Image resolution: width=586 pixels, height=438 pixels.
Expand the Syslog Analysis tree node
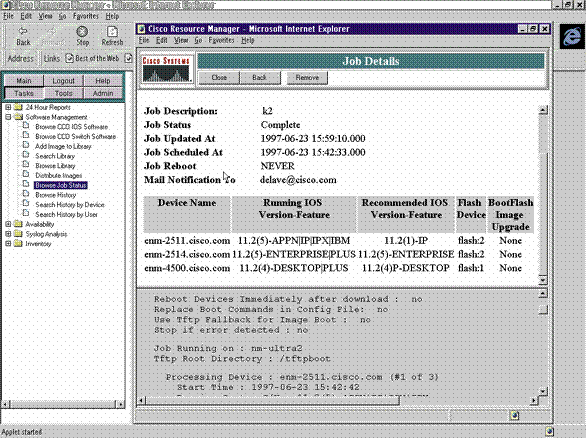tap(8, 234)
